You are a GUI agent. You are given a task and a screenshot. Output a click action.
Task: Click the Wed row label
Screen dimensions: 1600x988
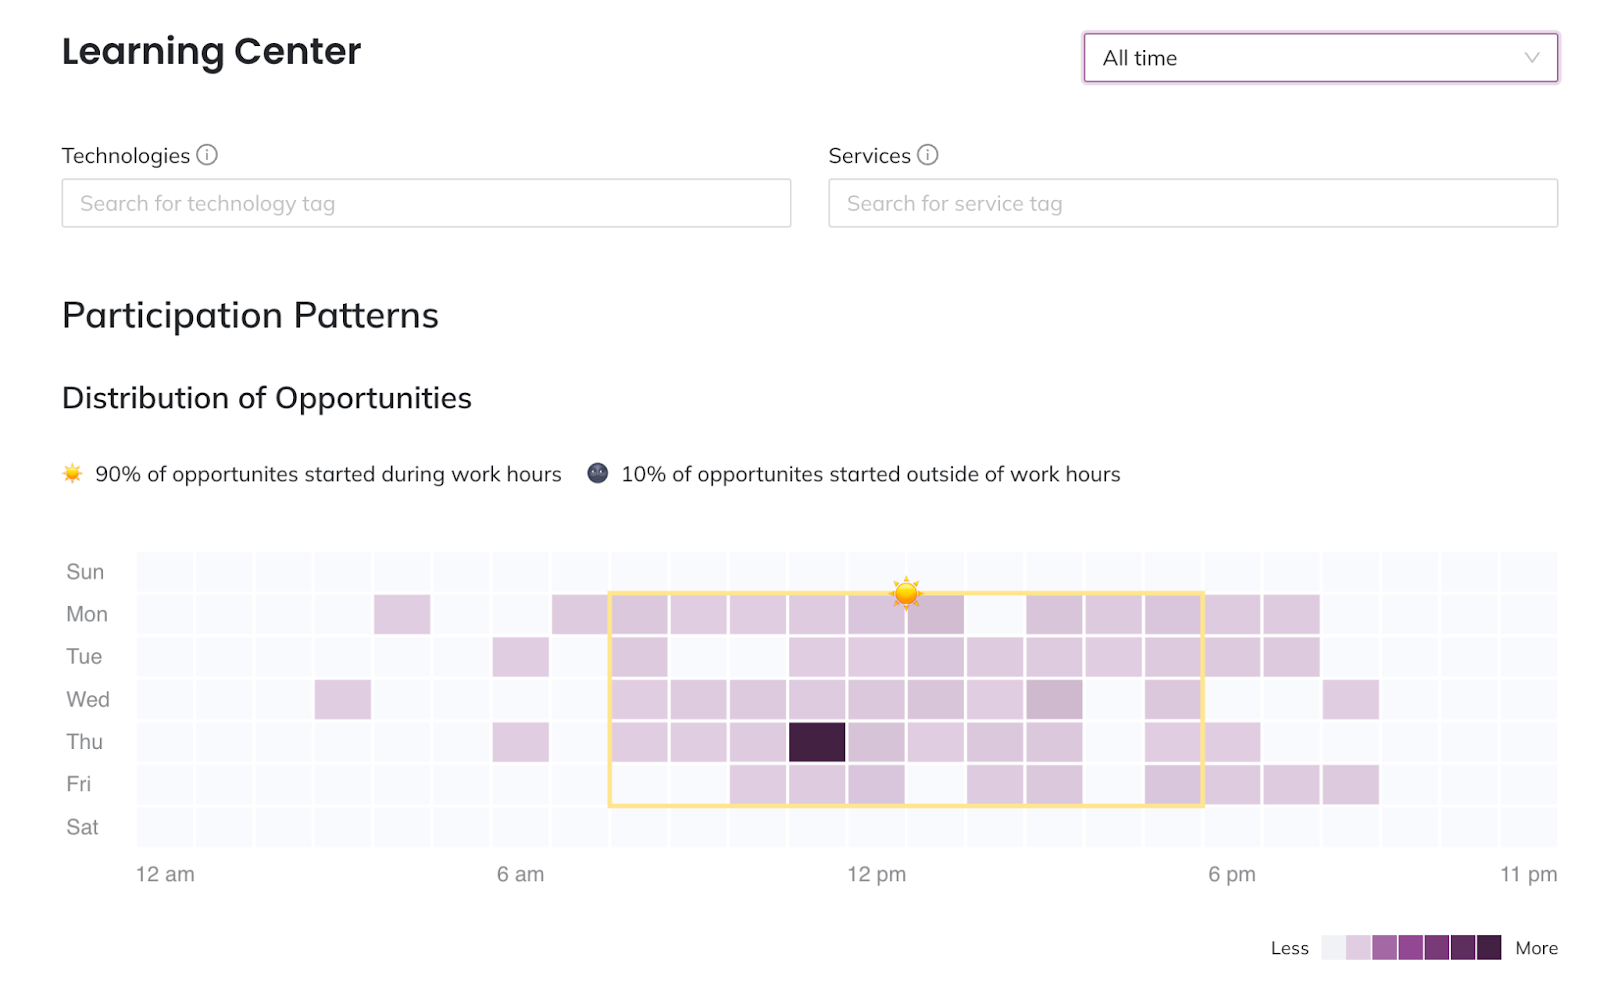click(88, 699)
